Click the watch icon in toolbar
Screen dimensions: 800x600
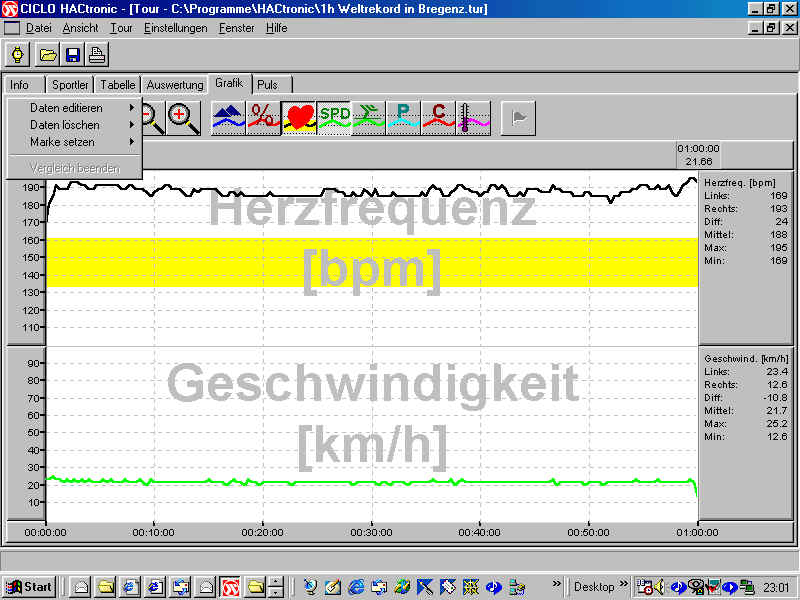pyautogui.click(x=18, y=54)
